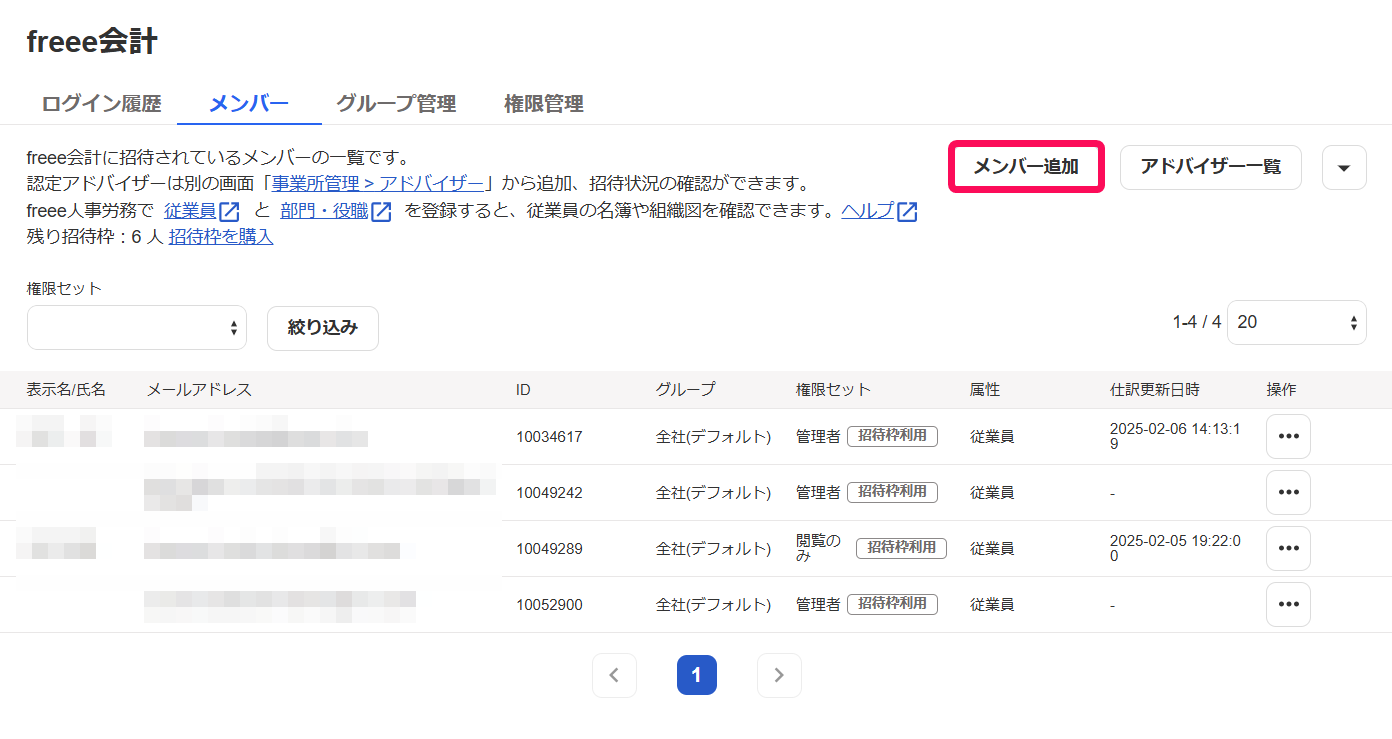Click timestamp 2025-02-05 19:22:00

coord(1175,549)
